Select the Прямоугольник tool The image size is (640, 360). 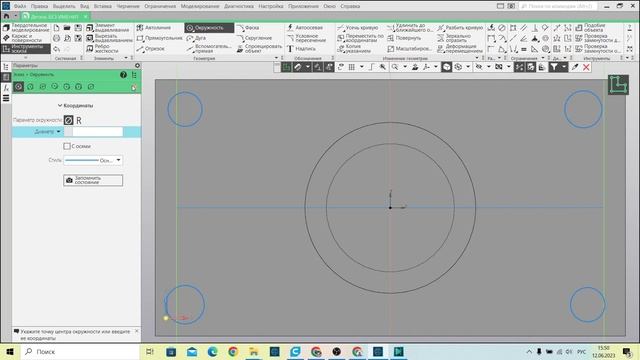(x=160, y=38)
